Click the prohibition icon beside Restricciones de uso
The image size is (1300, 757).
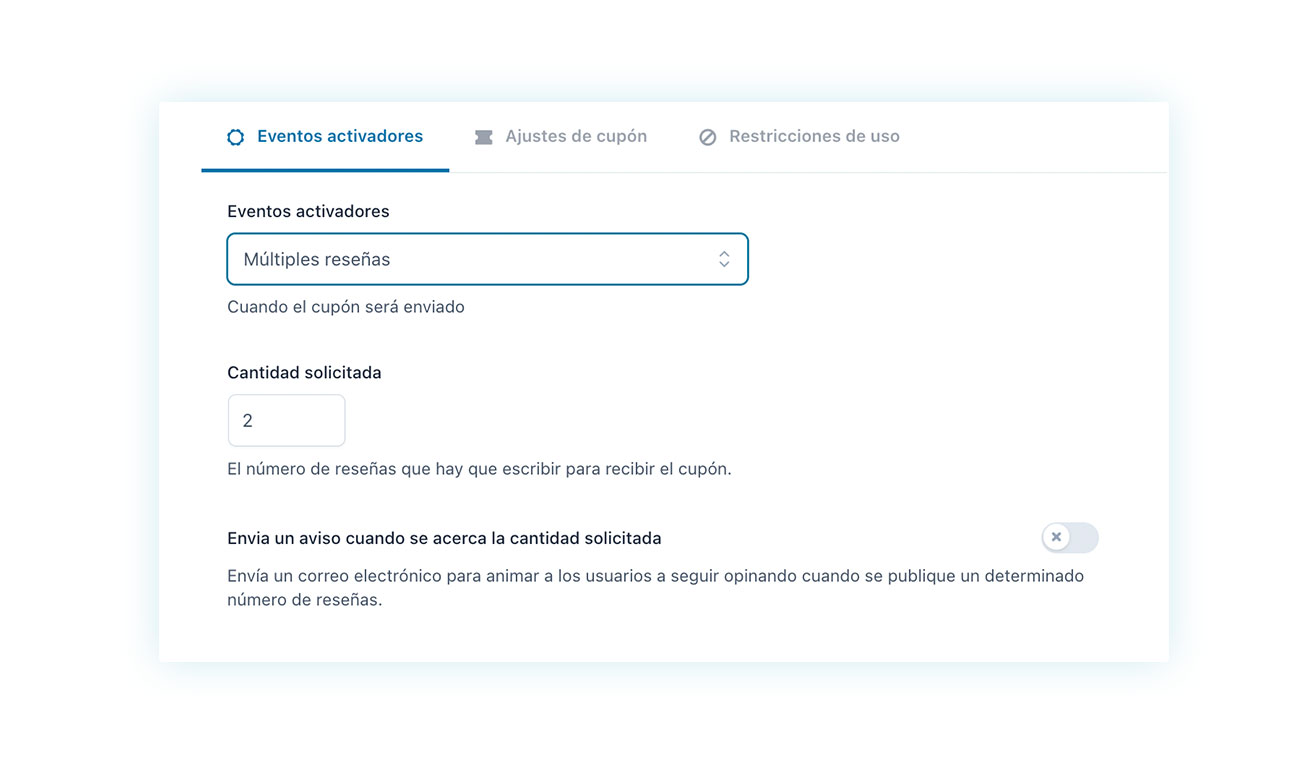pos(708,137)
